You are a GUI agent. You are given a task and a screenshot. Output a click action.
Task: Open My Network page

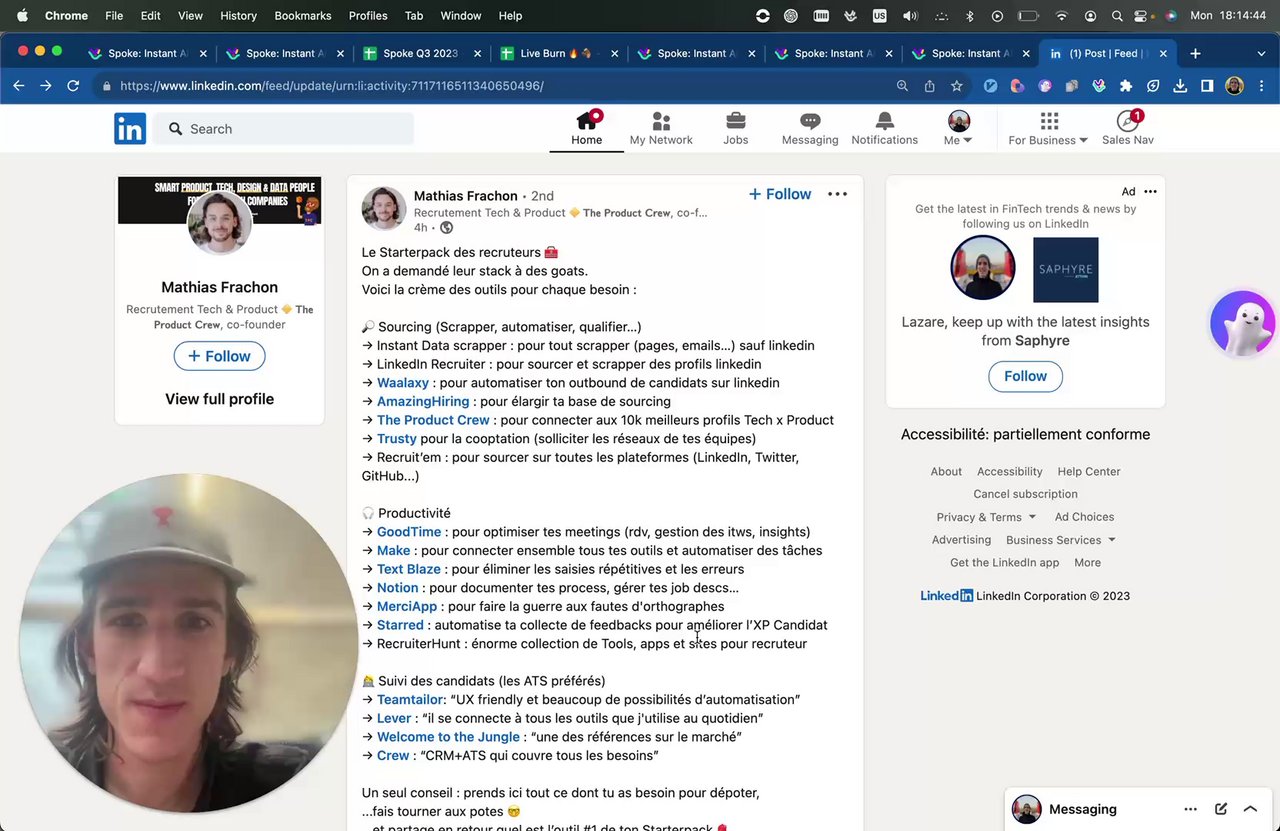click(661, 129)
